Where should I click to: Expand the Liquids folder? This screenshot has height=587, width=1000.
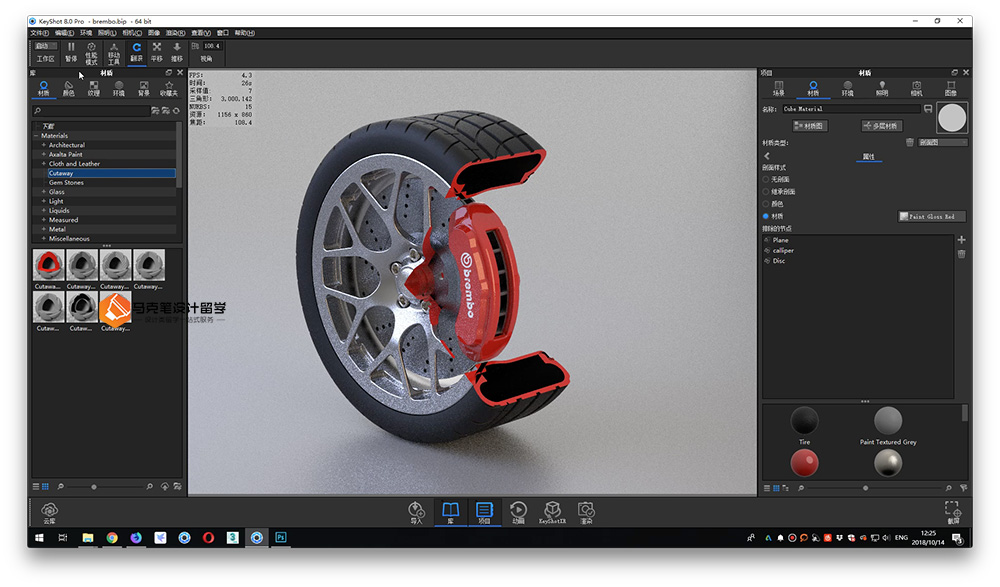tap(44, 211)
